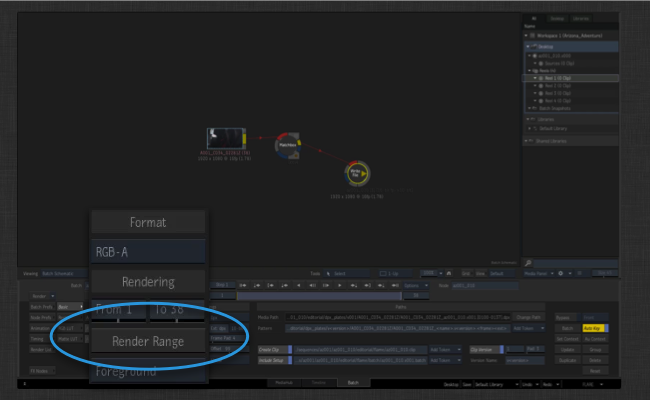Click the Update button

click(x=568, y=349)
